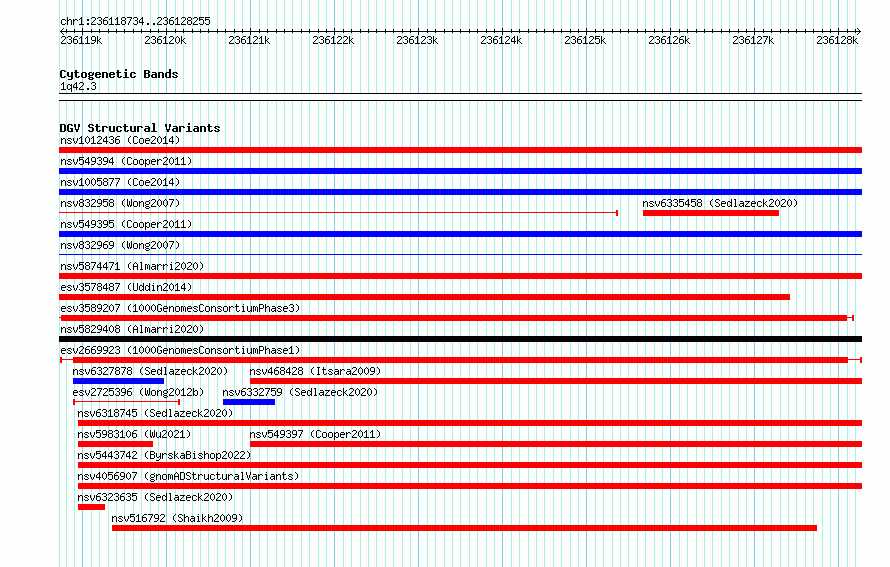Select the short red bar of nsv6335458
Image resolution: width=890 pixels, height=567 pixels.
[711, 213]
